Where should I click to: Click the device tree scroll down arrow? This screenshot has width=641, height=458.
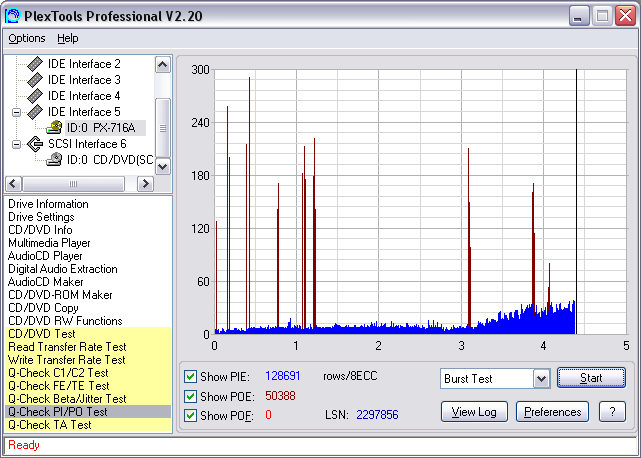pos(163,166)
